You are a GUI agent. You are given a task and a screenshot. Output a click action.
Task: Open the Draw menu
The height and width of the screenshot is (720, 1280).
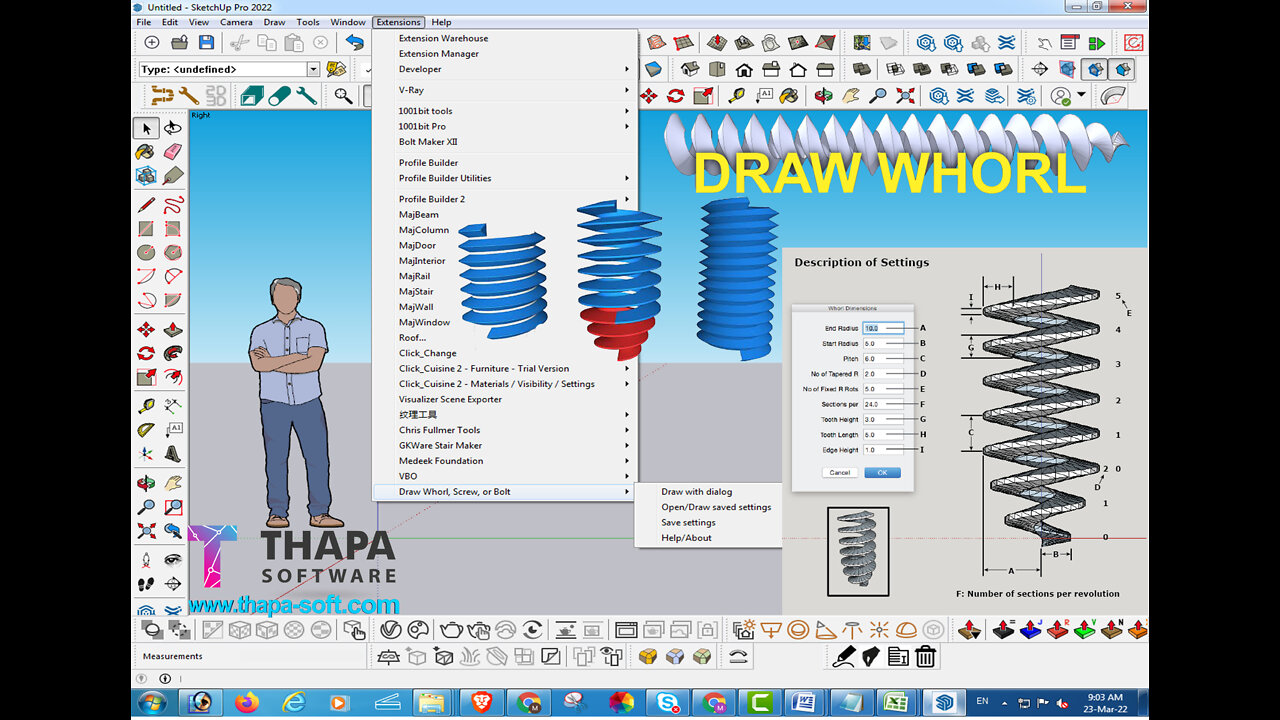click(x=274, y=22)
